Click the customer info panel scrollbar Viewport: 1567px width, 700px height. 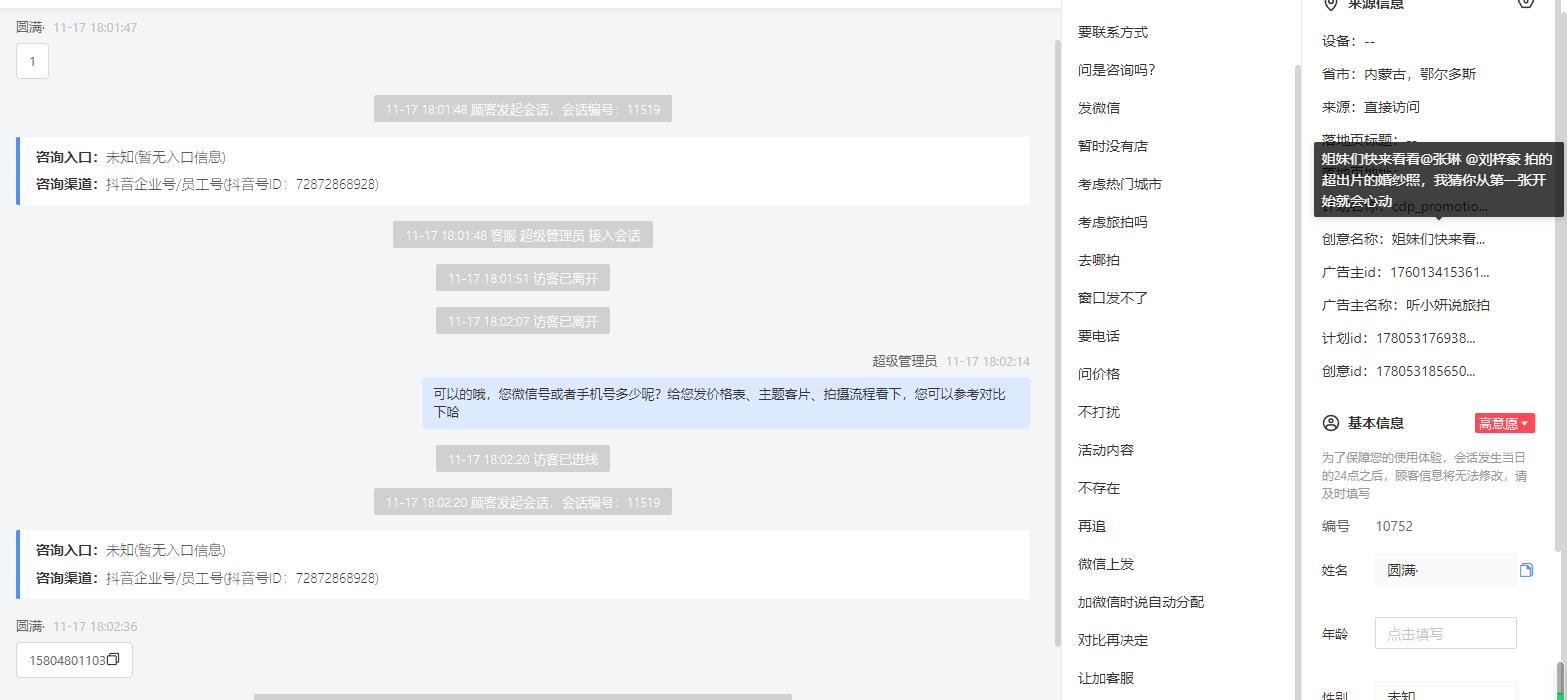(x=1558, y=275)
